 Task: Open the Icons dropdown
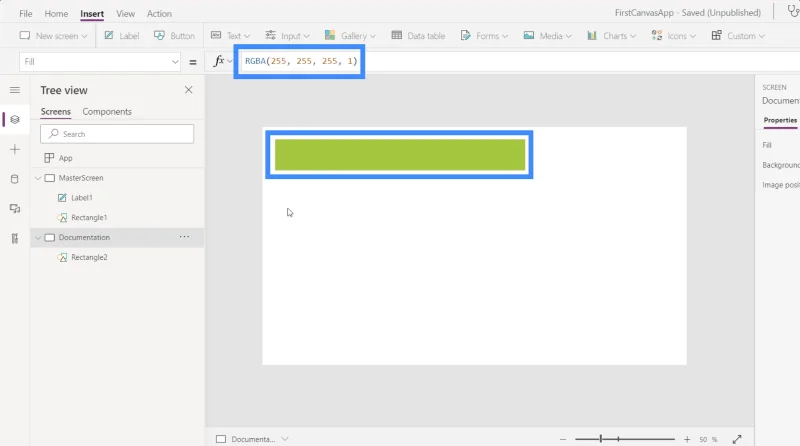[673, 36]
